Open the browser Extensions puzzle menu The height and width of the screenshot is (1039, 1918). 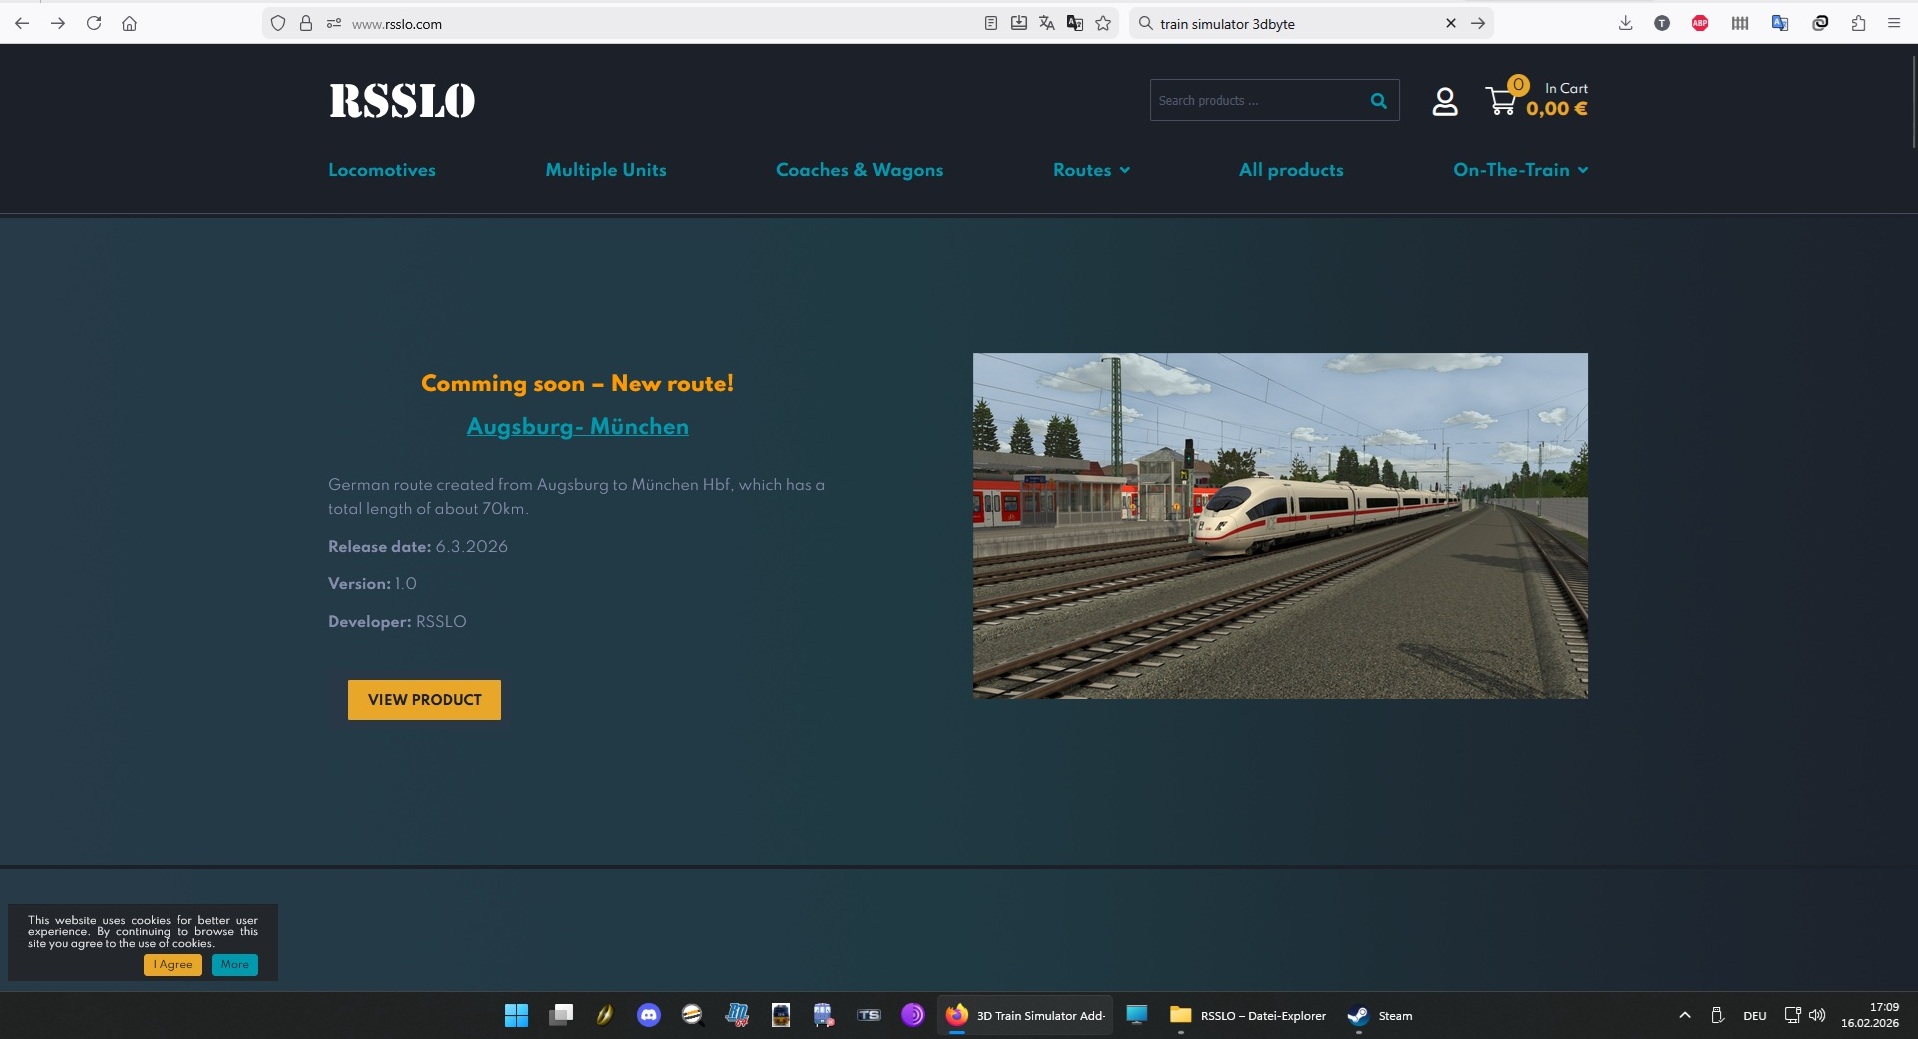1858,23
